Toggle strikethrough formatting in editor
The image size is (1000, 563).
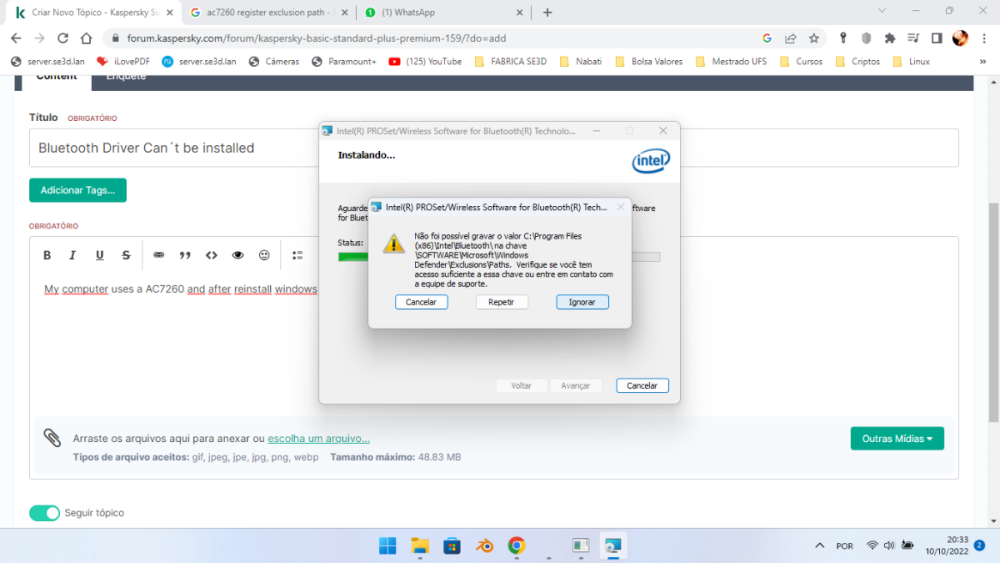click(x=126, y=255)
